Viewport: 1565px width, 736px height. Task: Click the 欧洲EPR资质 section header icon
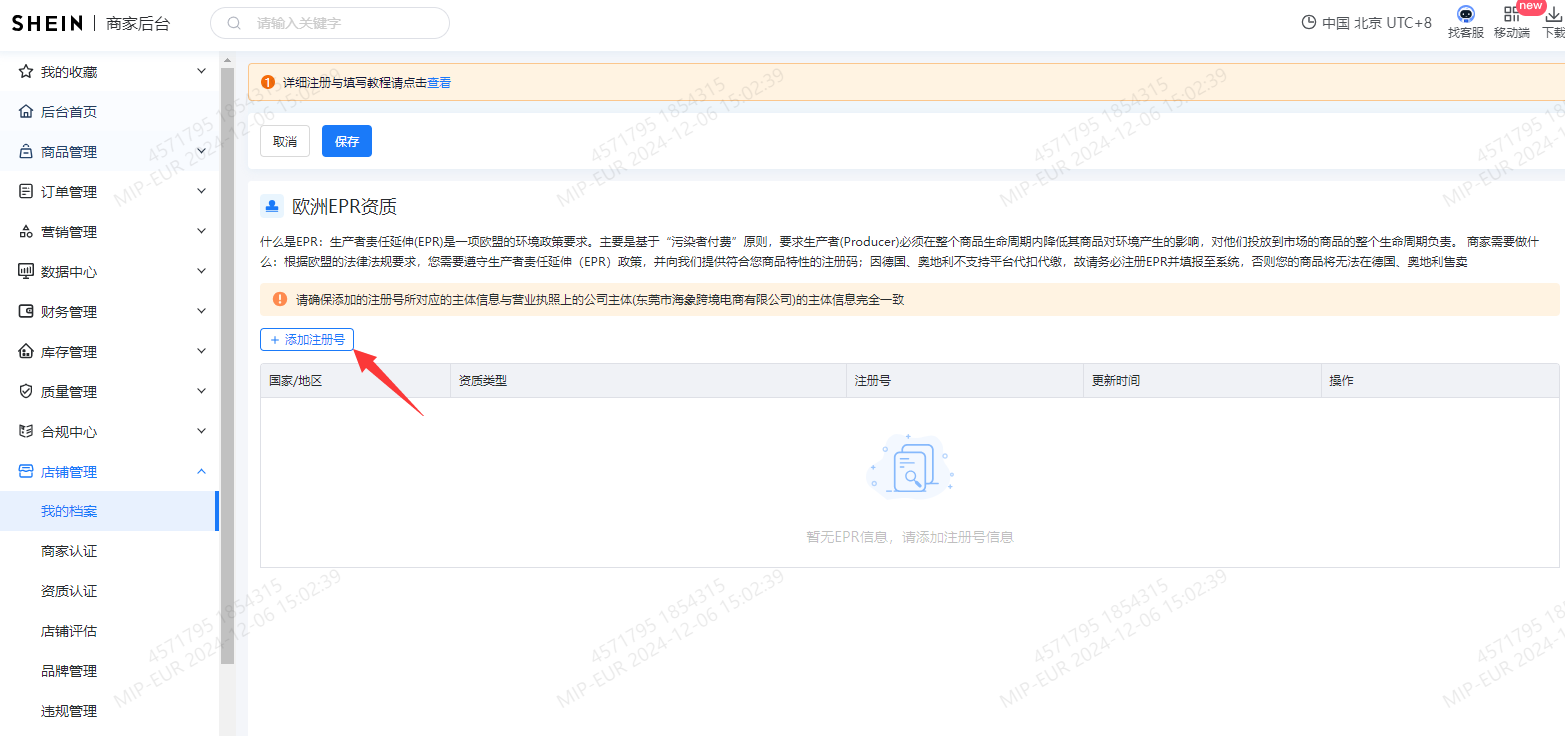[271, 206]
